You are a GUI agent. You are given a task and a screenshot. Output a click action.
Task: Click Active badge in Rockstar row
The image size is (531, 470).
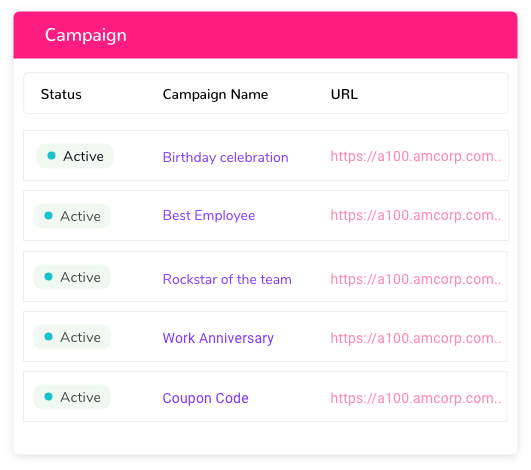pyautogui.click(x=72, y=277)
